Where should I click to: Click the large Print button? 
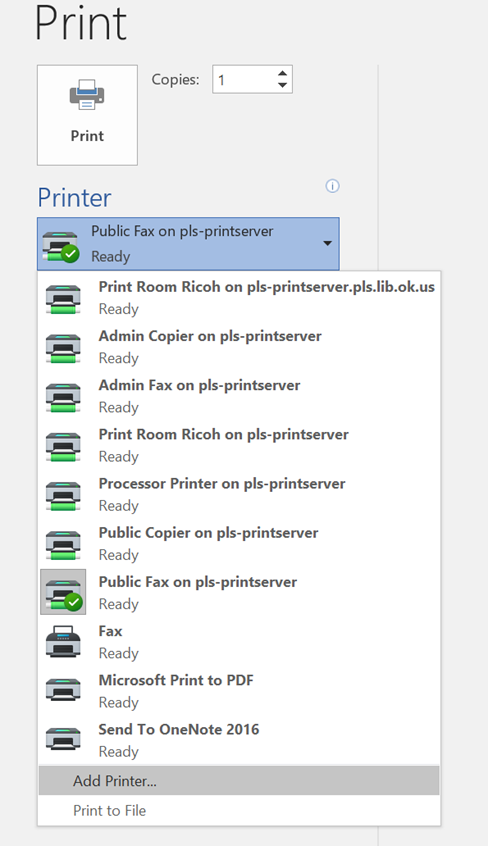click(x=87, y=115)
